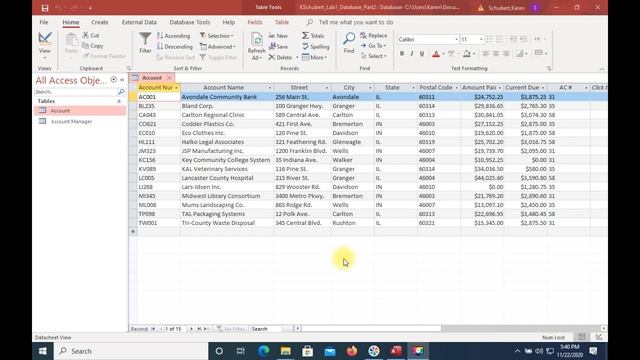The width and height of the screenshot is (640, 360).
Task: Open the City column filter arrow
Action: [x=370, y=88]
